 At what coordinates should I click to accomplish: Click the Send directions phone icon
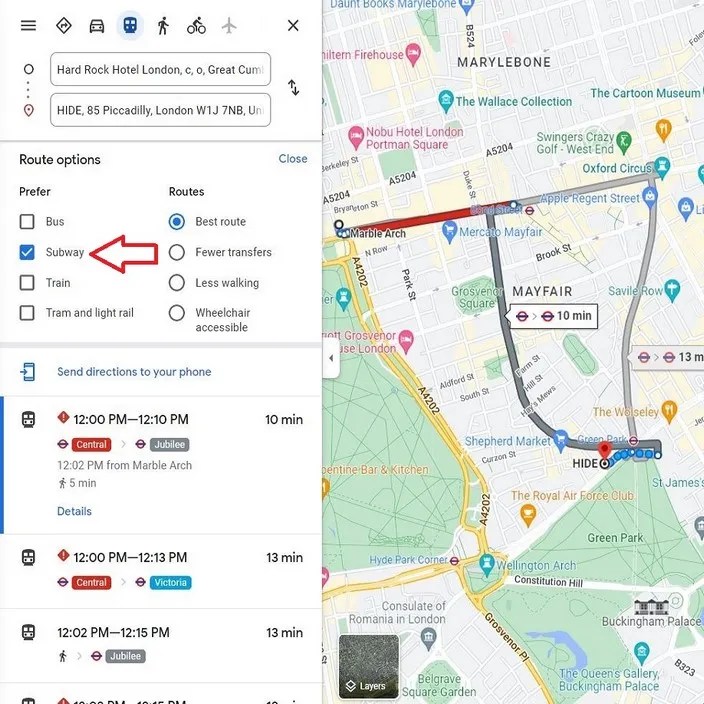click(x=28, y=372)
